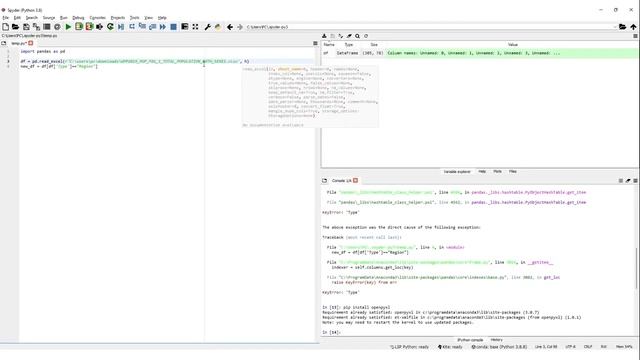This screenshot has width=640, height=360.
Task: Click the conda base environment status
Action: pos(499,347)
